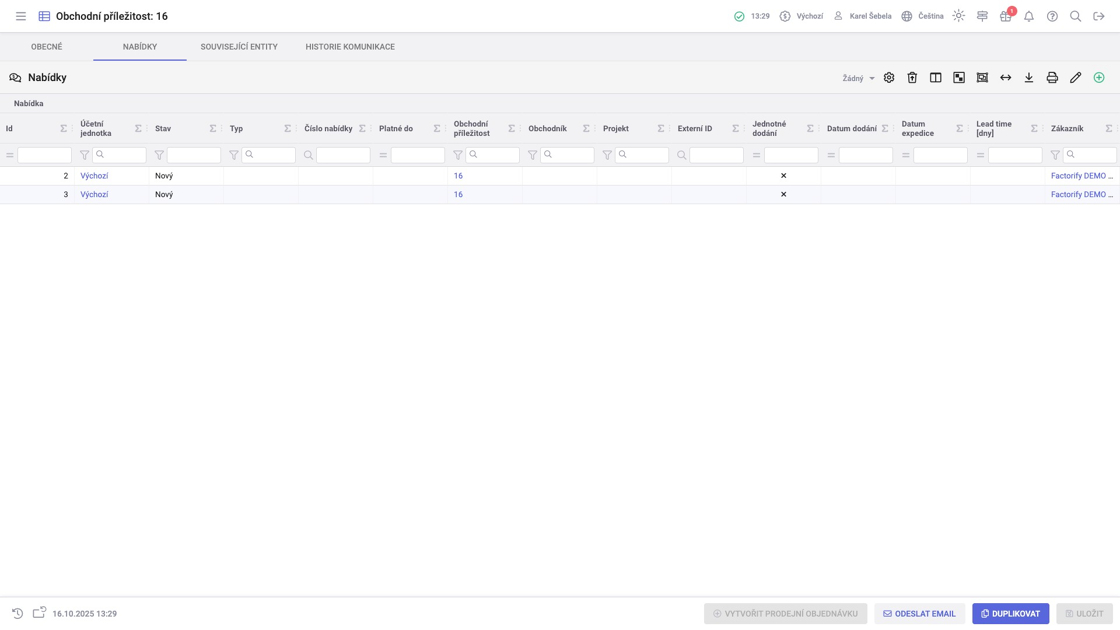This screenshot has height=630, width=1120.
Task: Open the column chooser split icon
Action: [935, 77]
